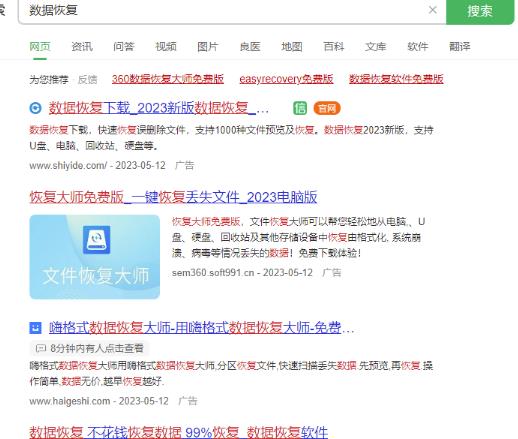Open the 翻译 tab
The height and width of the screenshot is (439, 518).
pyautogui.click(x=460, y=46)
